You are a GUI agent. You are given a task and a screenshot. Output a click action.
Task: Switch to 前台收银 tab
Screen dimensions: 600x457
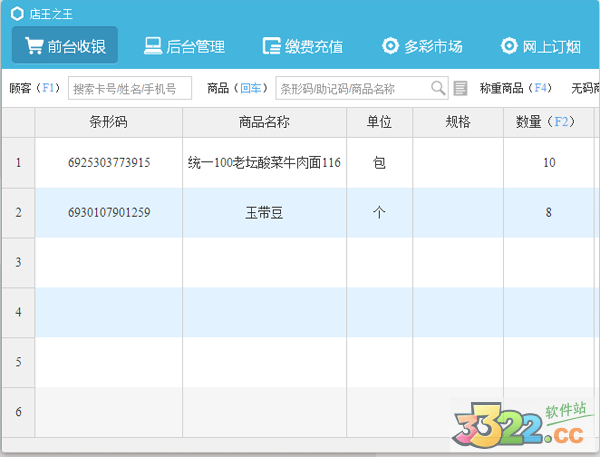click(65, 45)
